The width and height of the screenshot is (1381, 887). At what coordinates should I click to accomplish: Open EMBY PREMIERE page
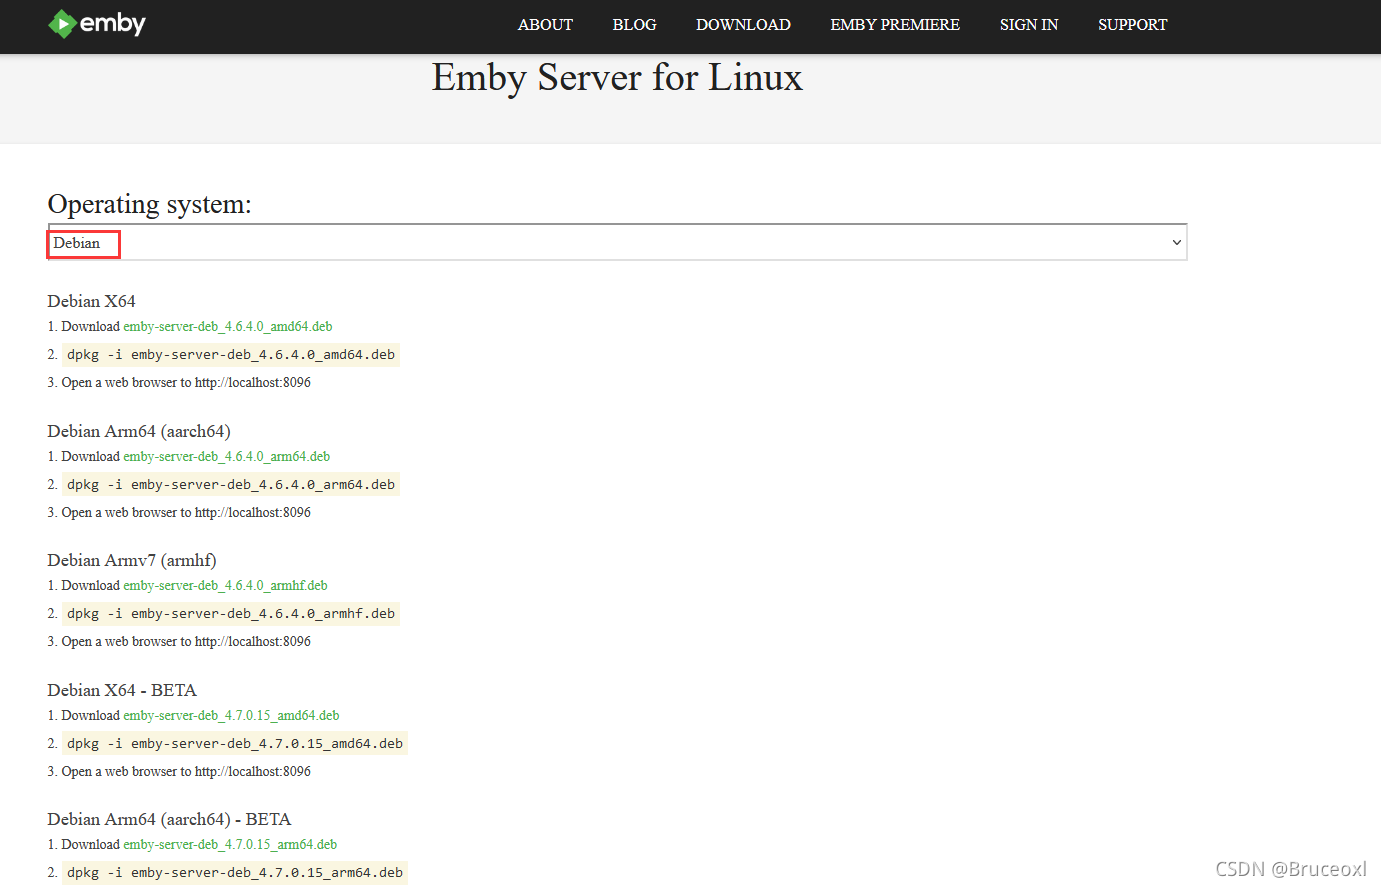(895, 25)
